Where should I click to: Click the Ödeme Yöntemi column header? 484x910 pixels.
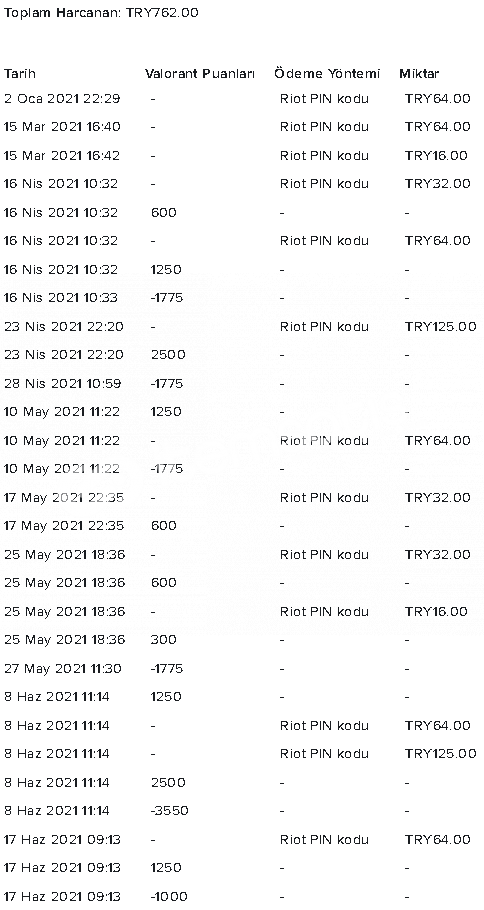(x=327, y=74)
